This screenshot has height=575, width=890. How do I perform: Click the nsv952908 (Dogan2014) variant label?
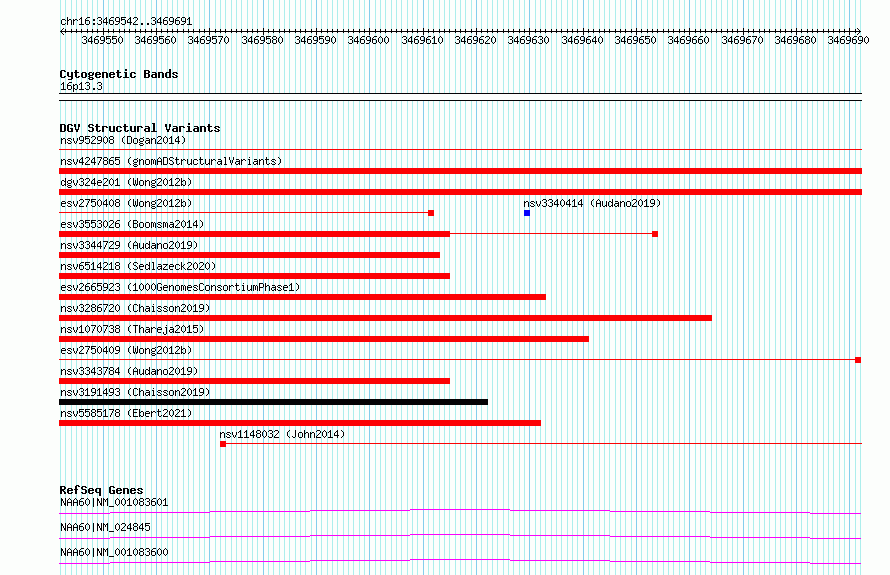coord(123,140)
